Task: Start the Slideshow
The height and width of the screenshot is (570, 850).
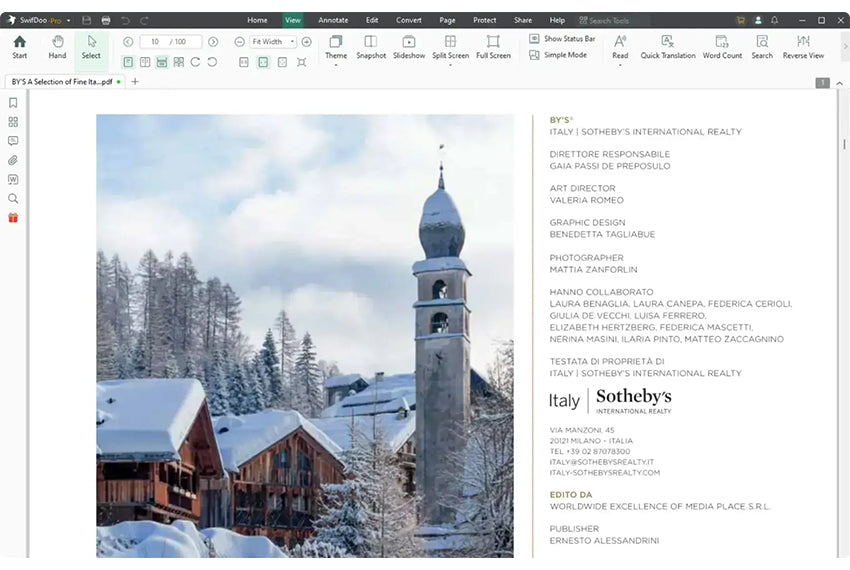Action: (x=409, y=47)
